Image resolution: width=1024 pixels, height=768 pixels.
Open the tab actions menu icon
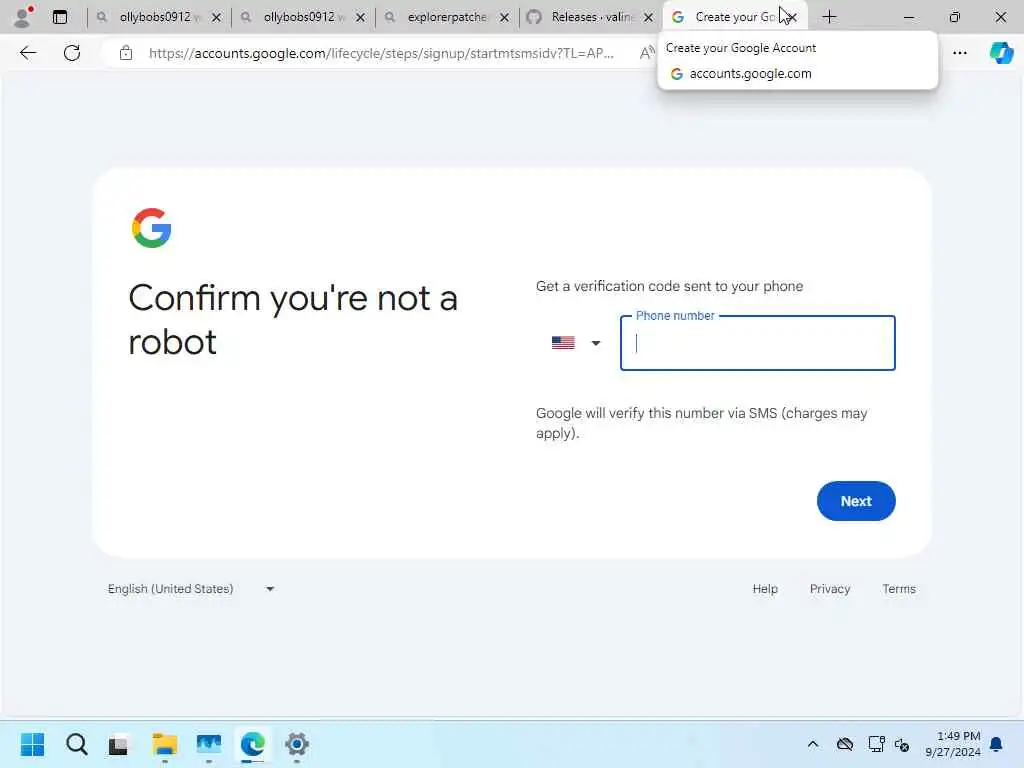tap(60, 17)
